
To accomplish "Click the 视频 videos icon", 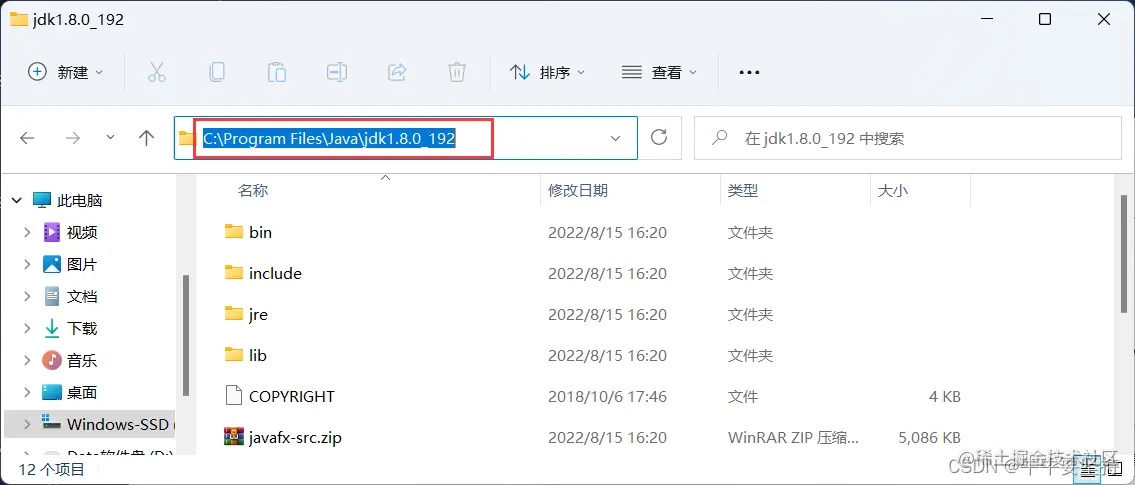I will click(x=51, y=232).
